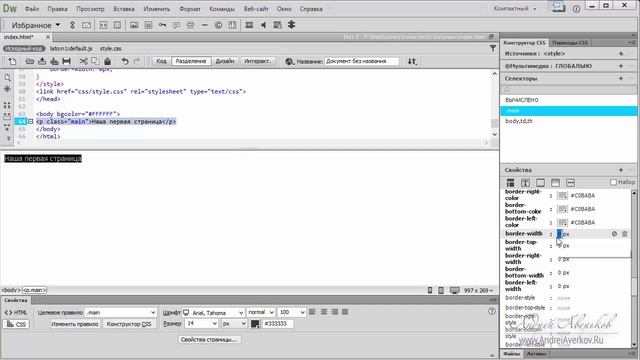Image resolution: width=640 pixels, height=360 pixels.
Task: Insert a horizontal rule from toolbar
Action: pyautogui.click(x=204, y=25)
